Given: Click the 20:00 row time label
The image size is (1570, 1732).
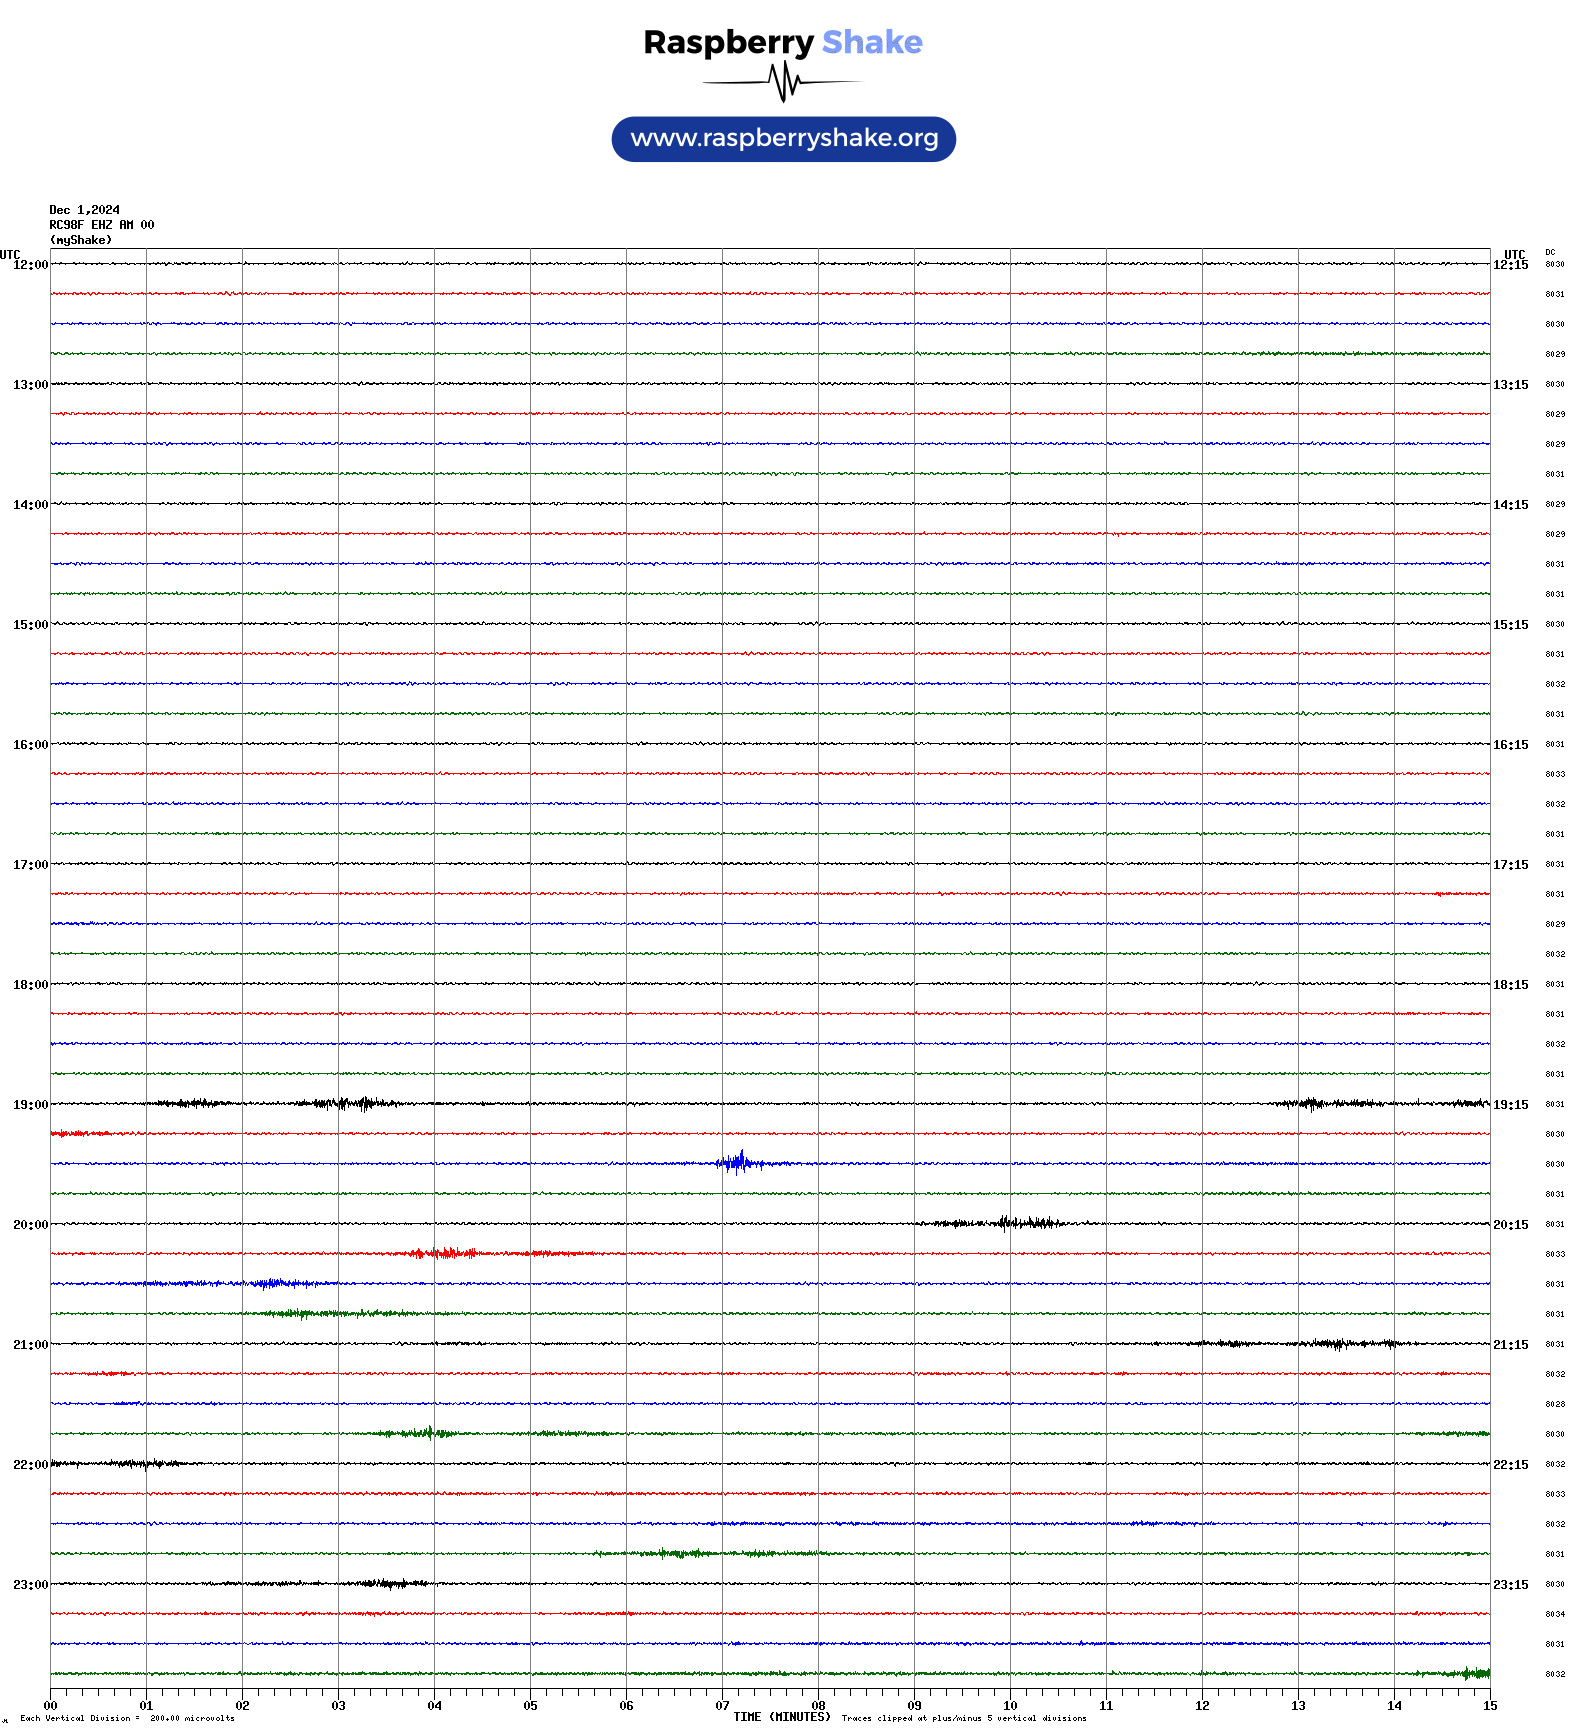Looking at the screenshot, I should point(30,1225).
